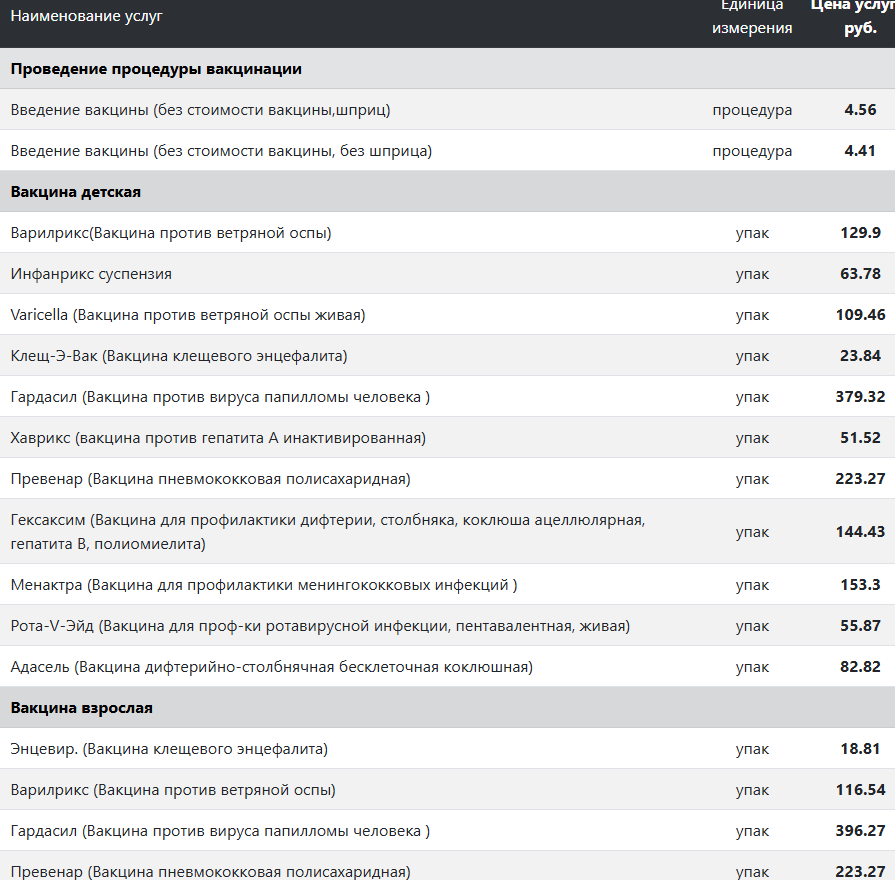Screen dimensions: 895x880
Task: Click "упак" in the Инфанрикс row
Action: [x=752, y=275]
